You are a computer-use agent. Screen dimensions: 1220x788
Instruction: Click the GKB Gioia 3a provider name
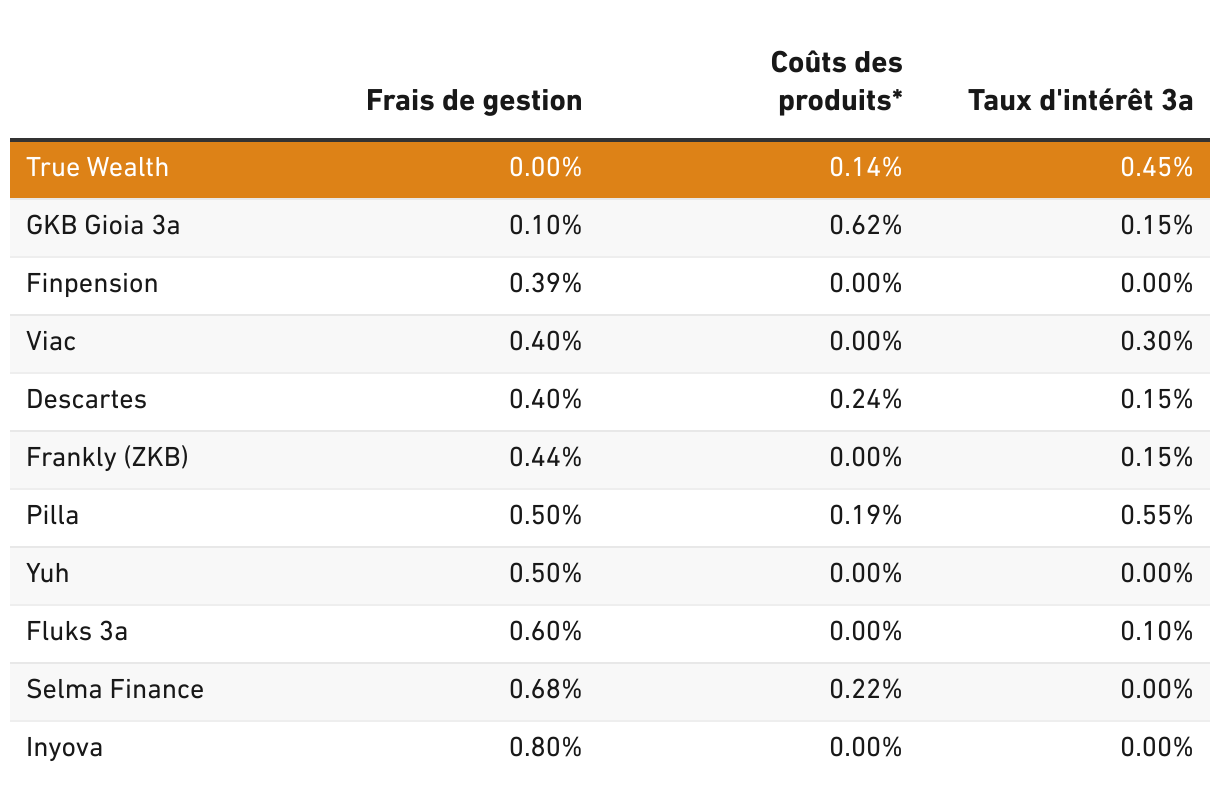click(x=103, y=225)
